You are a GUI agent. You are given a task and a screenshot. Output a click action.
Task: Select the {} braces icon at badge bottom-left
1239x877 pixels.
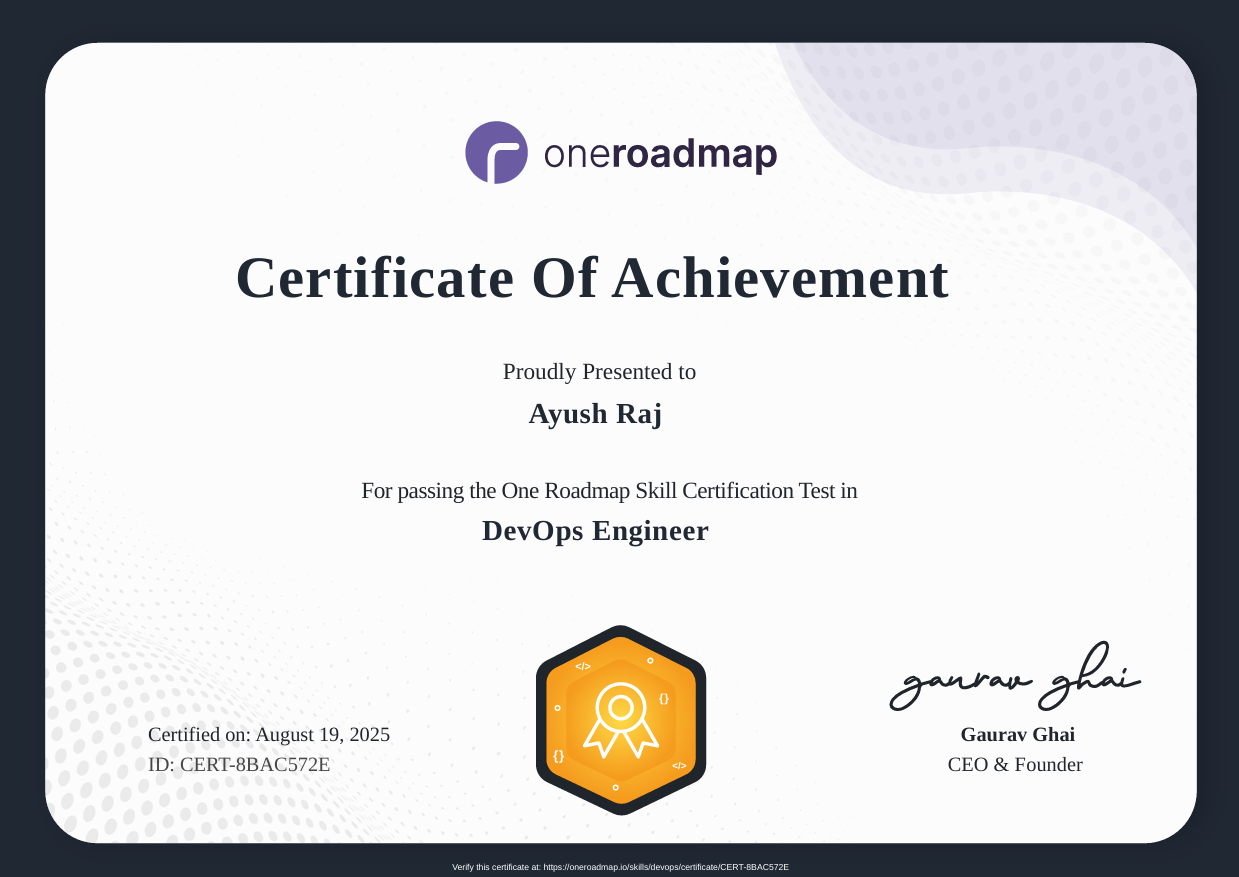[560, 756]
